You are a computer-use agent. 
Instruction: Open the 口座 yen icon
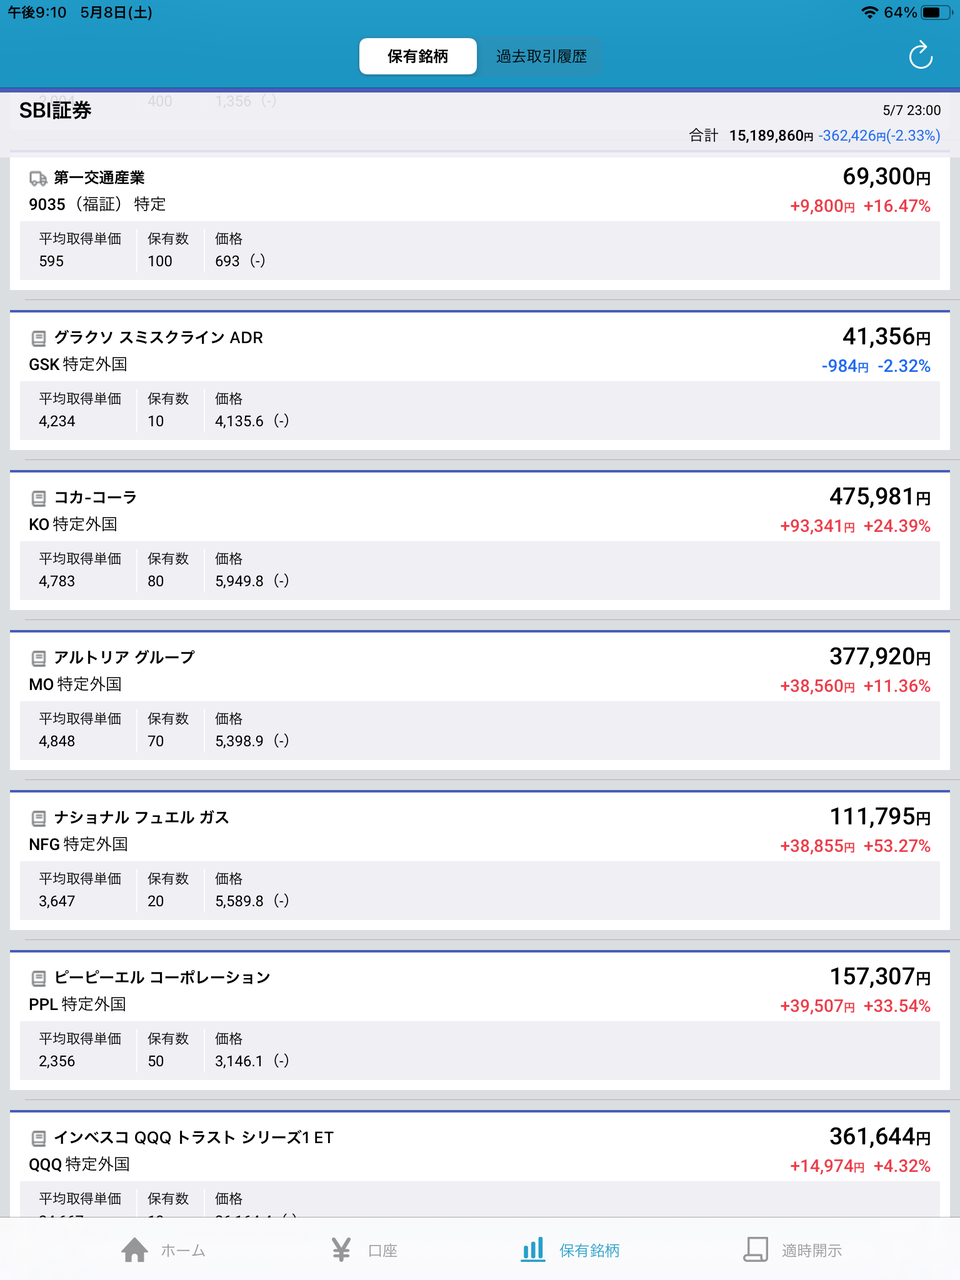click(x=341, y=1250)
